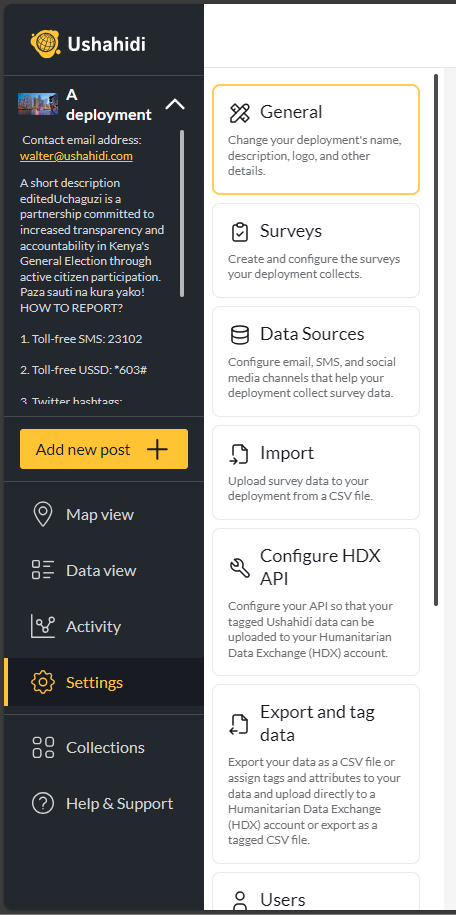Click the Configure HDX API wrench icon
This screenshot has height=915, width=456.
click(x=240, y=567)
